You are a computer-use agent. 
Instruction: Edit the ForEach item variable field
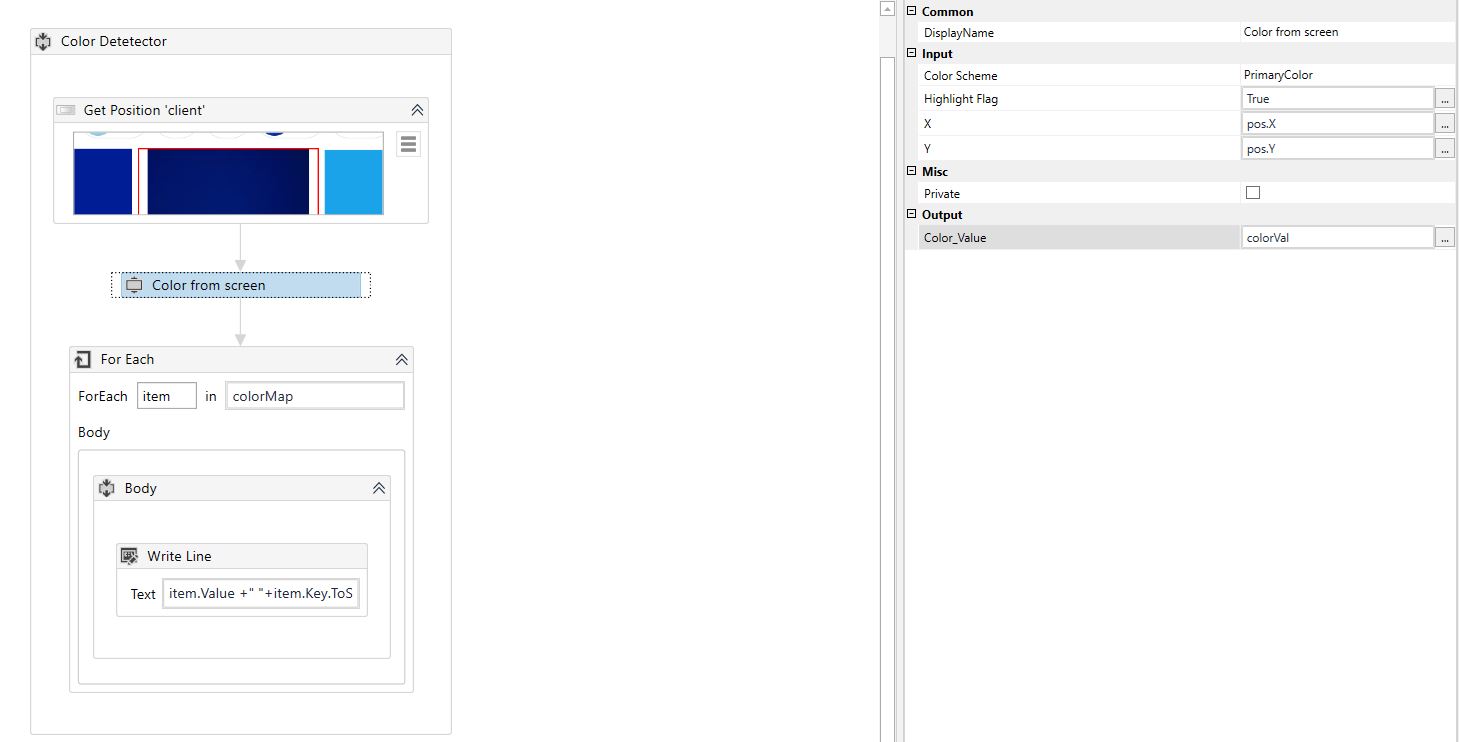point(167,396)
